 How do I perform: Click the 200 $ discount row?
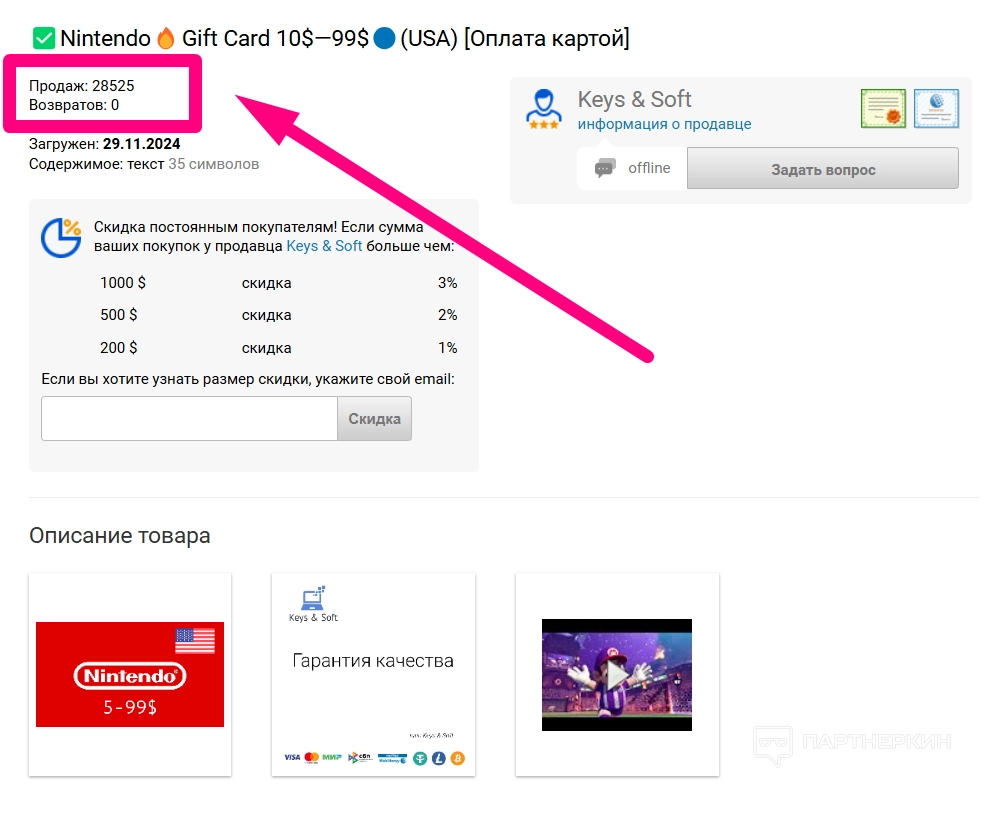pyautogui.click(x=279, y=348)
